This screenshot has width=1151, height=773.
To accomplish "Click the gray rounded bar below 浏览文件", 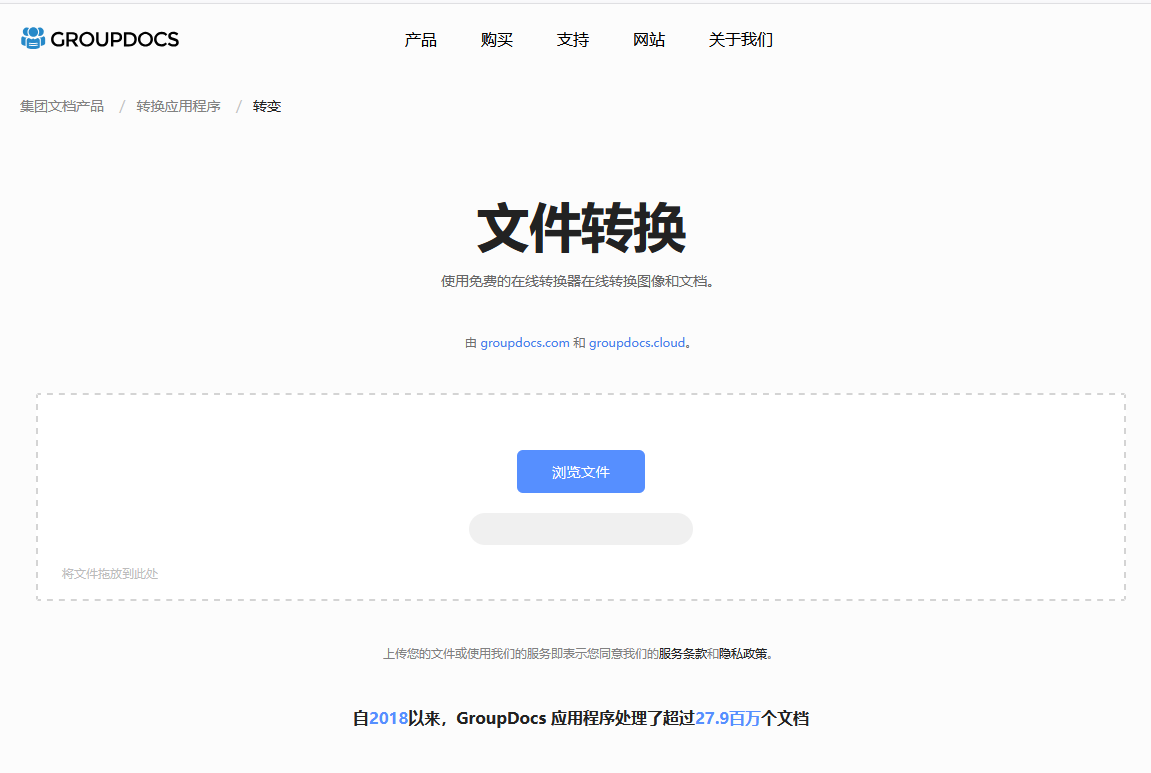I will coord(581,529).
